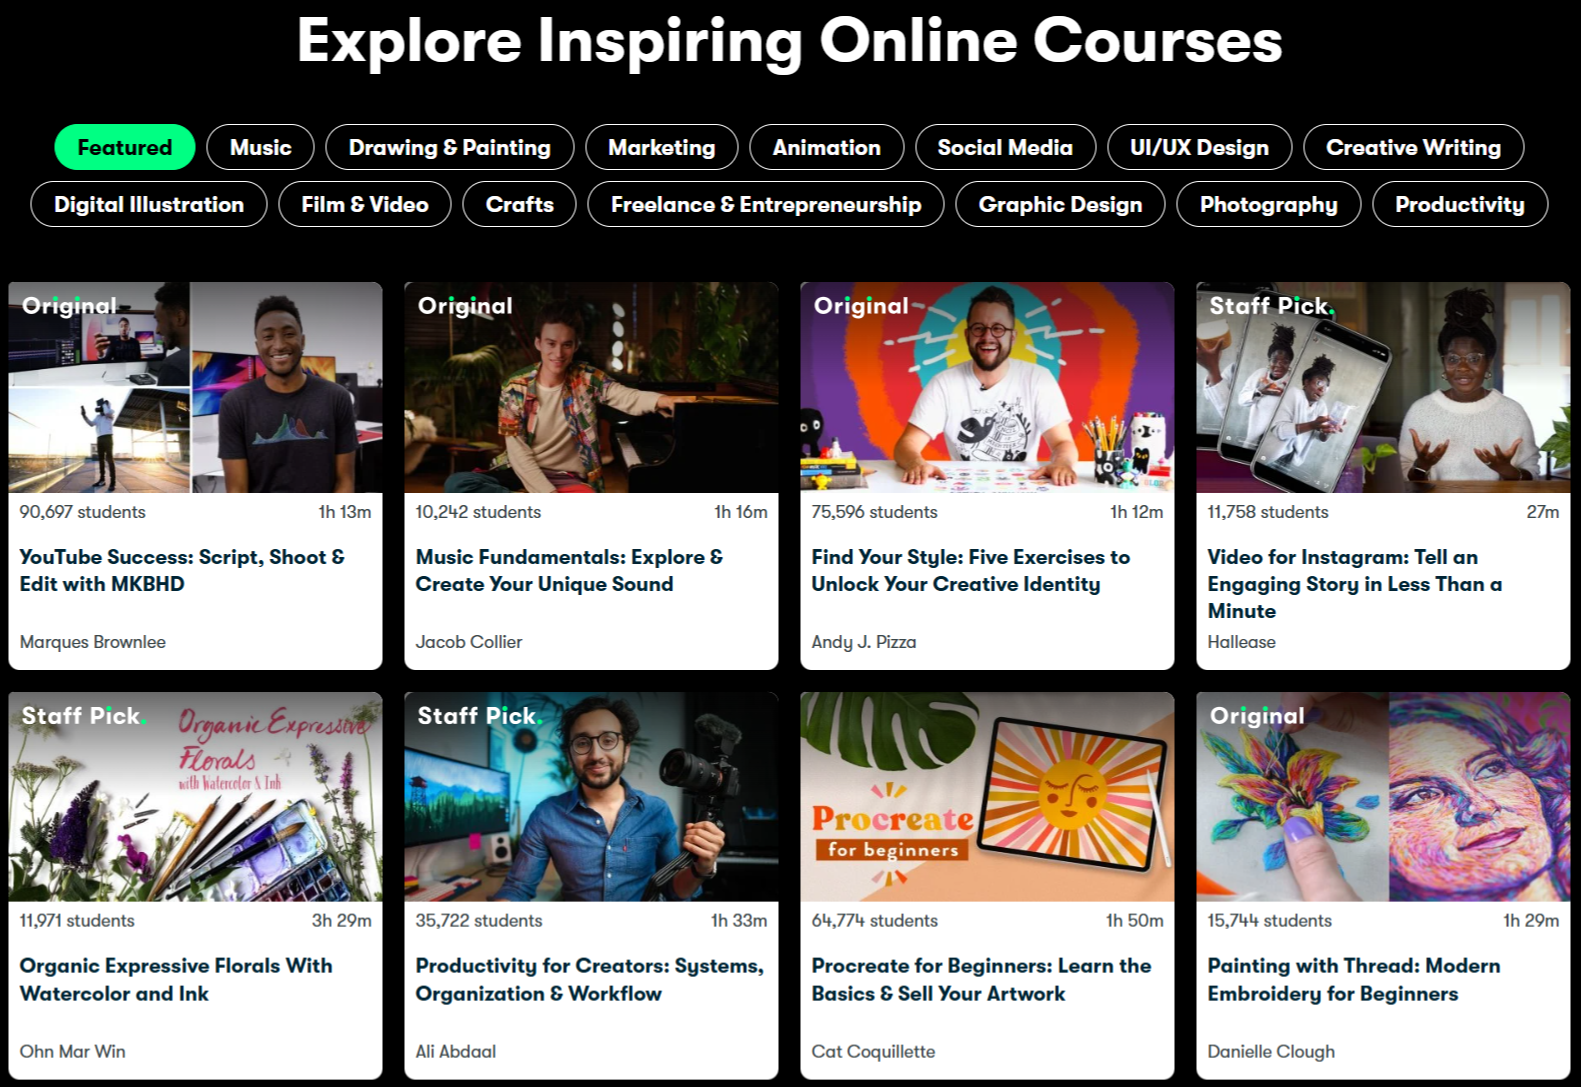Click the 'Explore Inspiring Online Courses' heading
The image size is (1581, 1087).
(790, 41)
